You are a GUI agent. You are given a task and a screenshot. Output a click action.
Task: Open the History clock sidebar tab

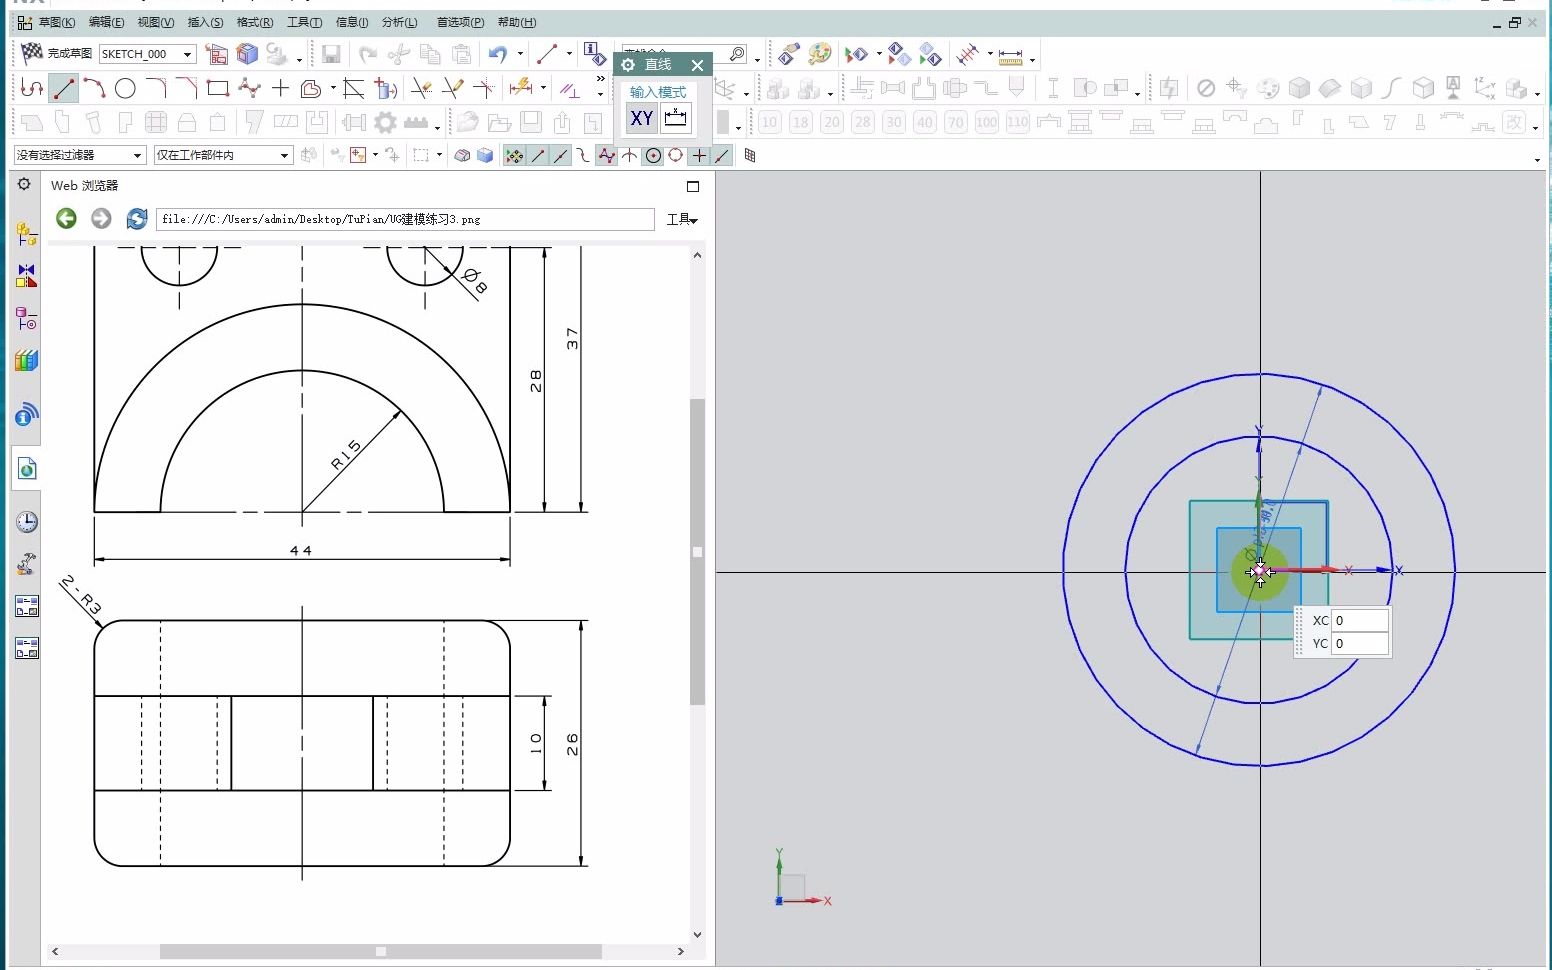(27, 522)
